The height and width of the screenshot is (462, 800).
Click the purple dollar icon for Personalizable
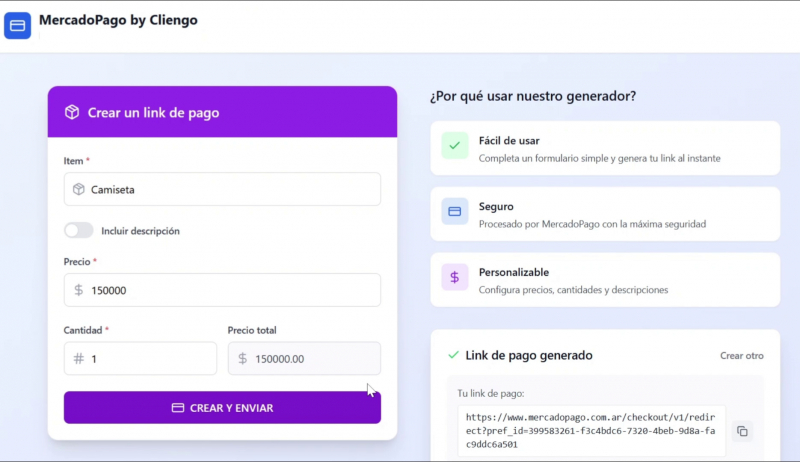click(455, 277)
